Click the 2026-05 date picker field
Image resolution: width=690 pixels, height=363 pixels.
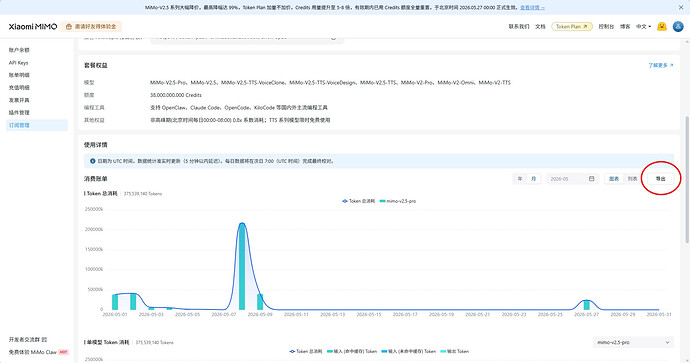coord(572,179)
